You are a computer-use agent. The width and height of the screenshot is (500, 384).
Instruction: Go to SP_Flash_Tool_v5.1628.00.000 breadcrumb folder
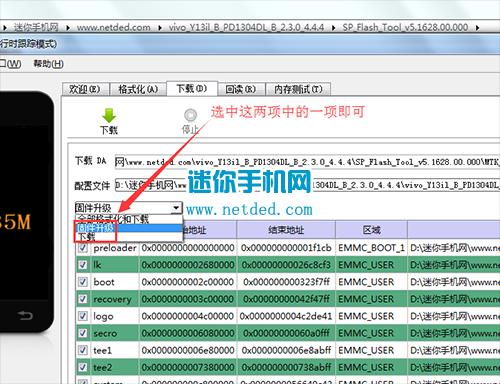click(405, 27)
